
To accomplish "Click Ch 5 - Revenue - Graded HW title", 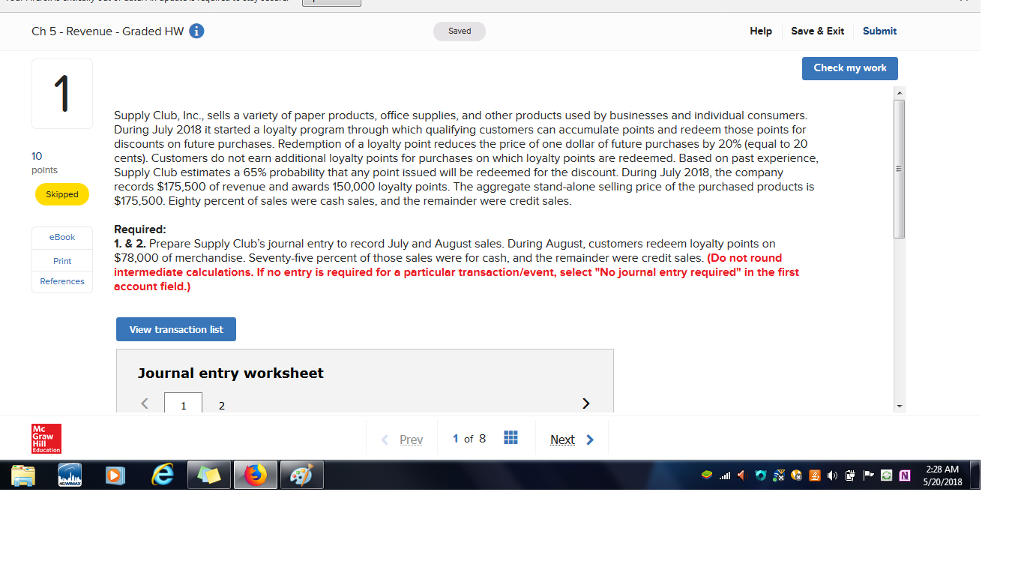I will pyautogui.click(x=108, y=31).
